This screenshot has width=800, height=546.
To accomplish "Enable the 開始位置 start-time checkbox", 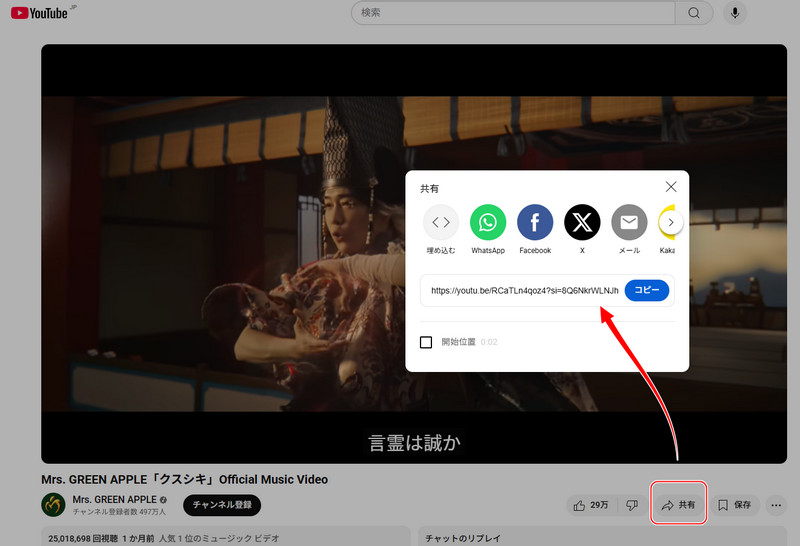I will tap(426, 342).
